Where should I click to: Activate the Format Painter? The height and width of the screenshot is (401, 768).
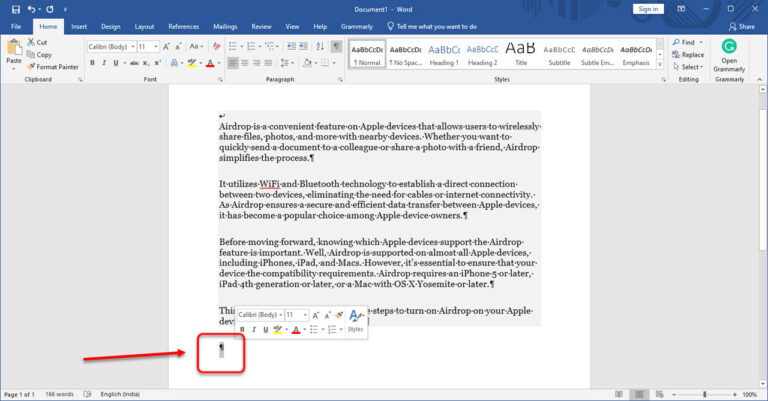pyautogui.click(x=53, y=67)
